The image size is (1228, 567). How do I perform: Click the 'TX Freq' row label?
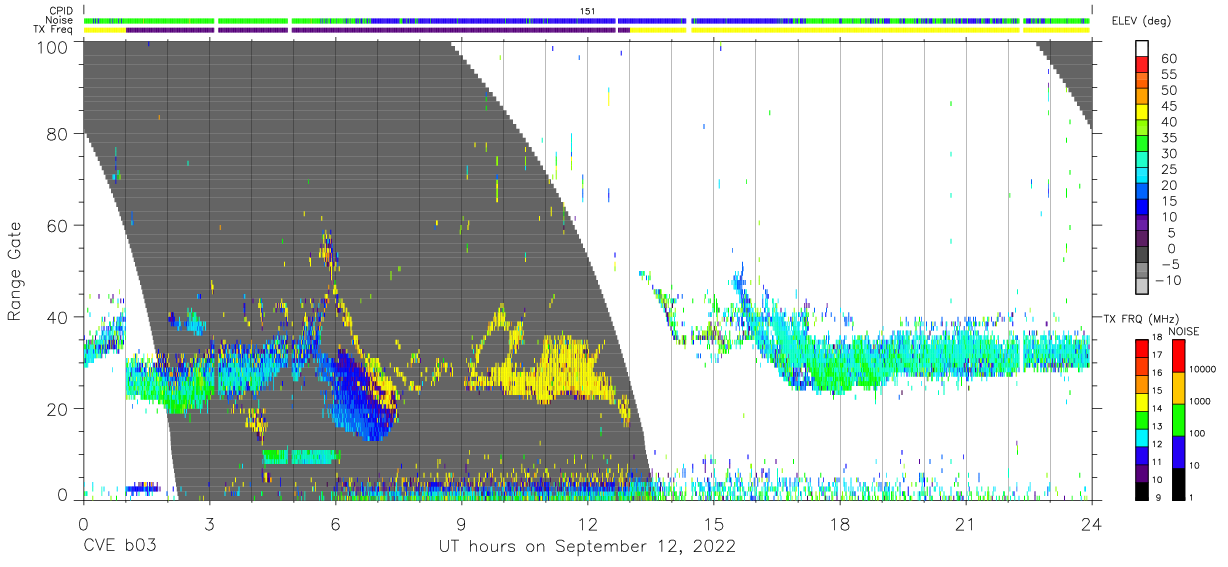[54, 29]
